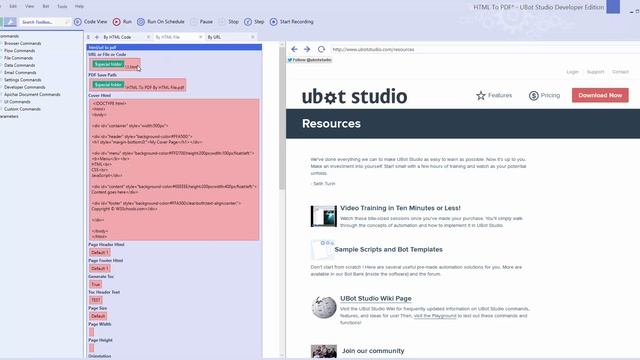The width and height of the screenshot is (640, 360).
Task: Expand Email Commands in toolbox
Action: (20, 73)
